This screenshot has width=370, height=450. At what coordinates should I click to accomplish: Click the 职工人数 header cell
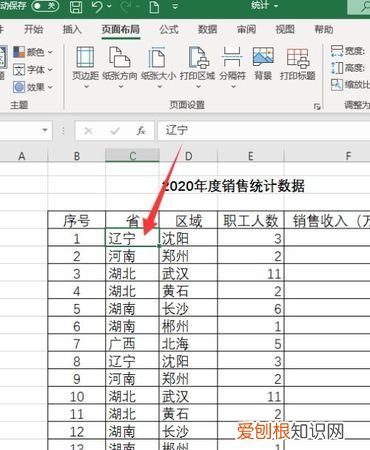(251, 220)
